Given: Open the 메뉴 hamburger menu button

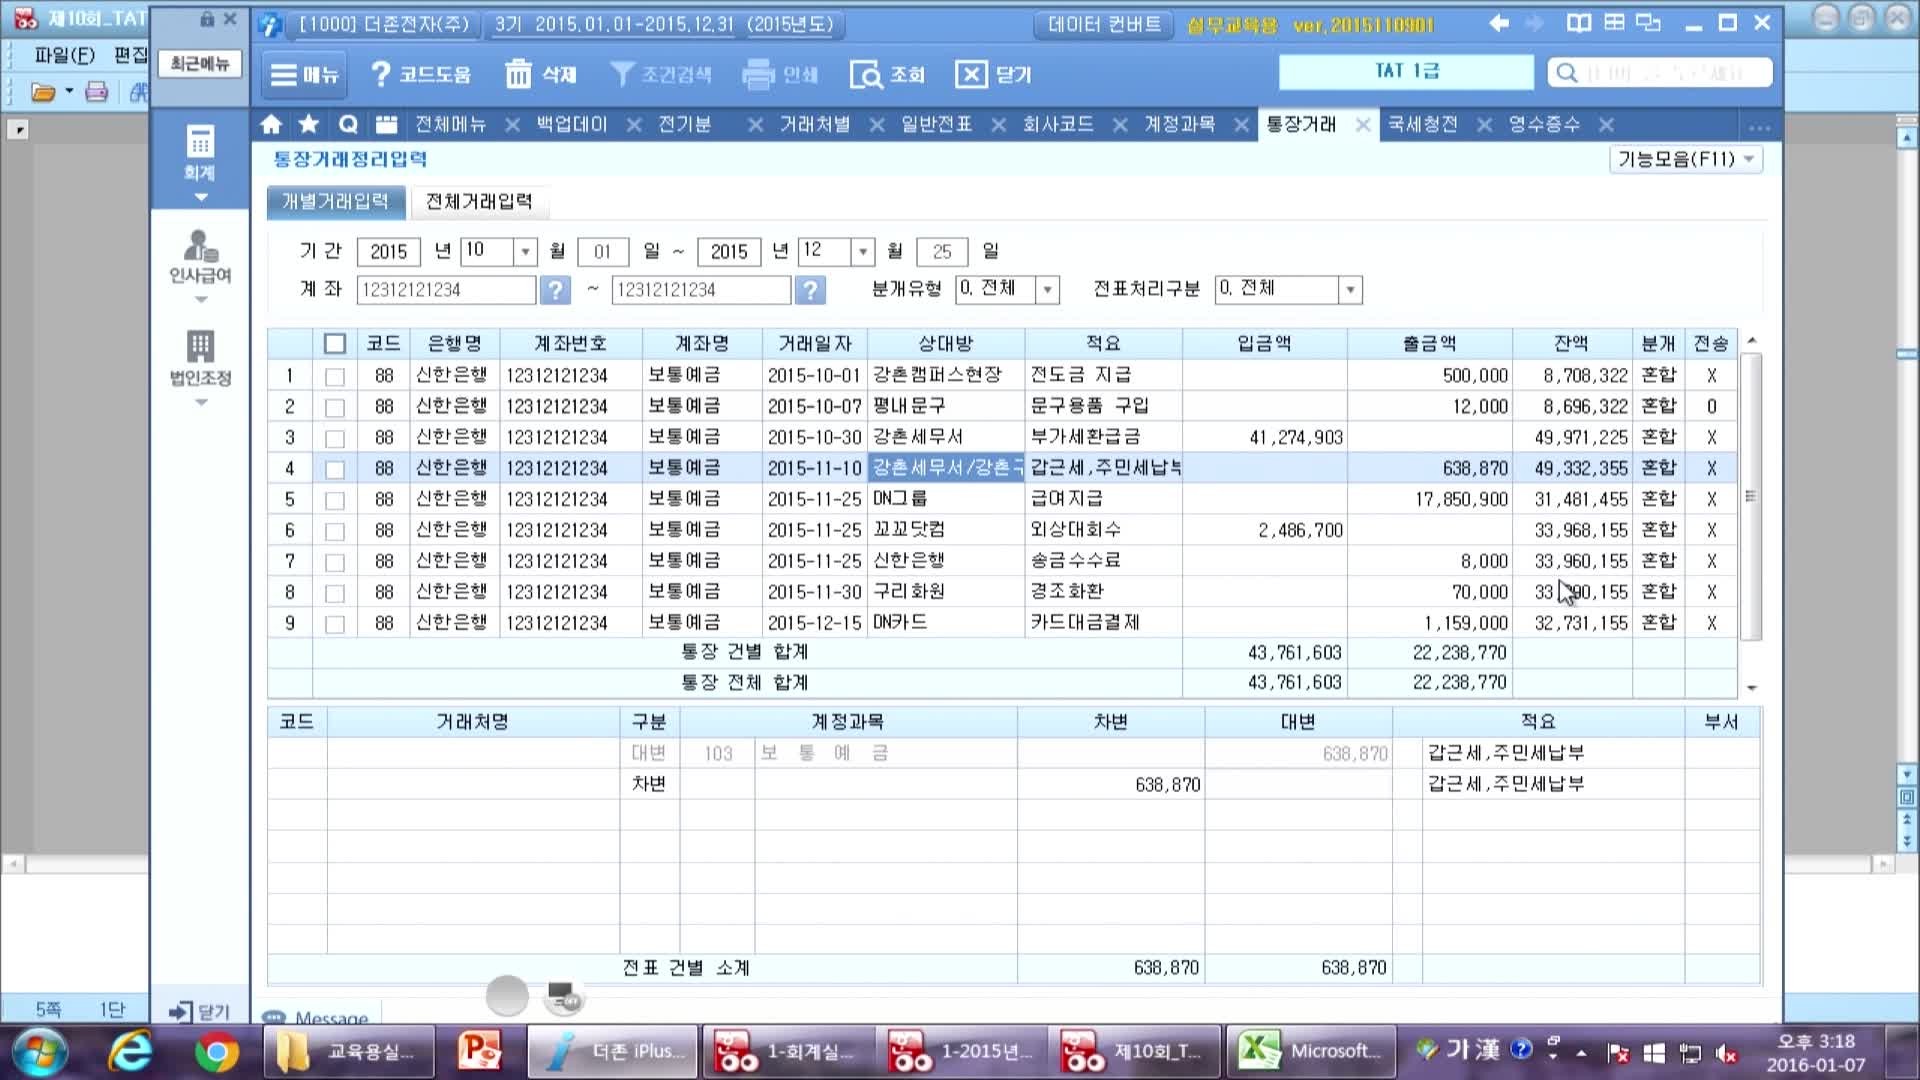Looking at the screenshot, I should coord(304,74).
